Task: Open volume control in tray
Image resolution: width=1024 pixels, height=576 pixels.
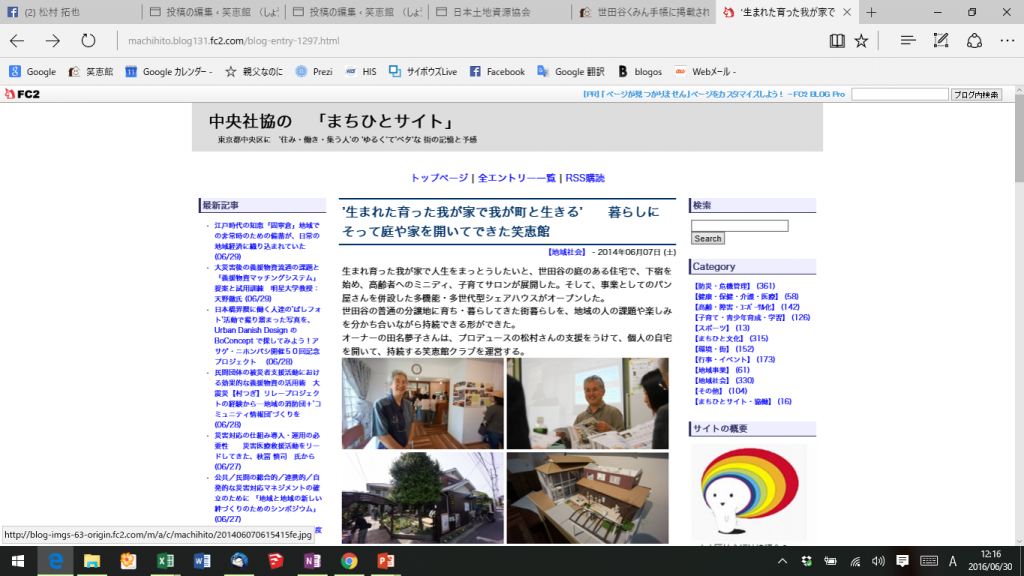Action: [878, 561]
